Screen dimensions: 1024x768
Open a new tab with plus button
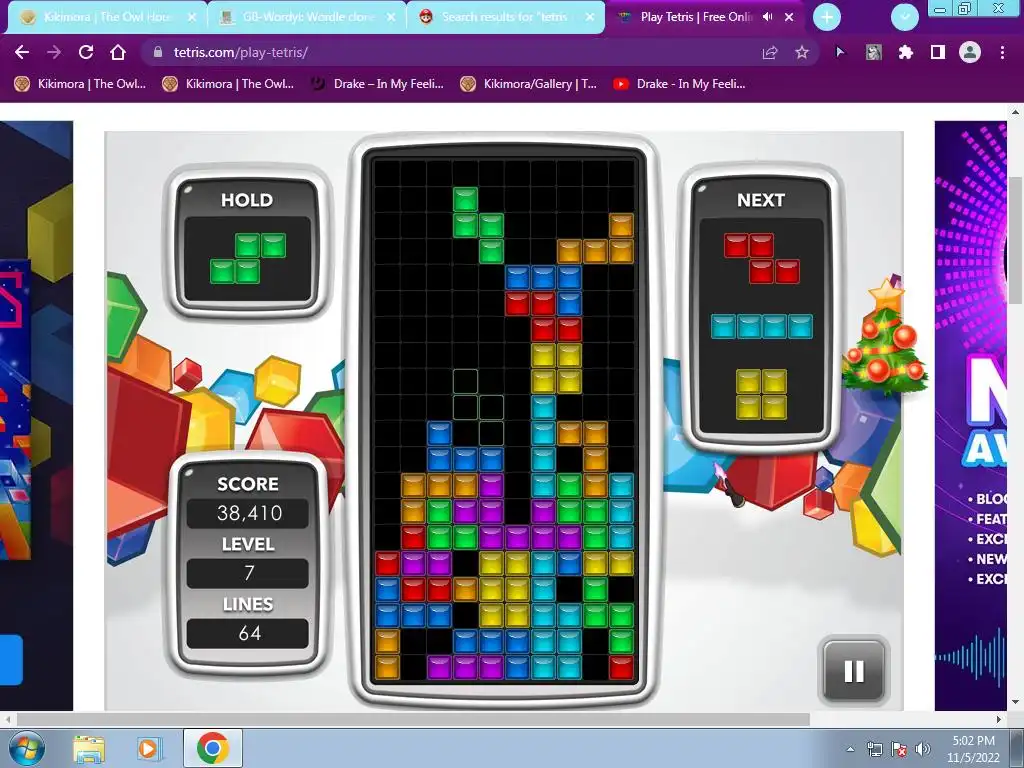click(x=827, y=18)
